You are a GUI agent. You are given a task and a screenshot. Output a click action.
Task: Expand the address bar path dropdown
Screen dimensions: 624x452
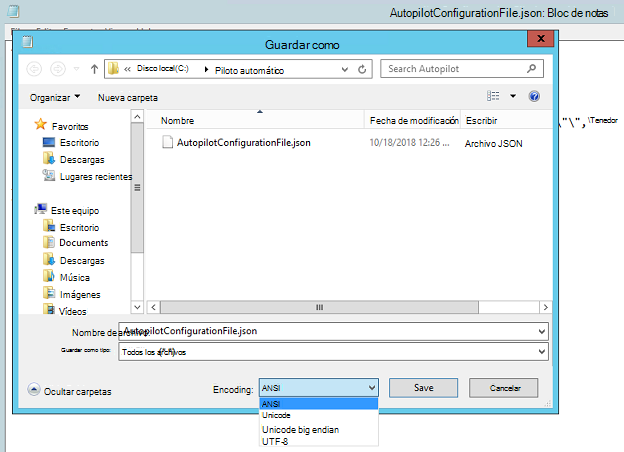tap(345, 70)
